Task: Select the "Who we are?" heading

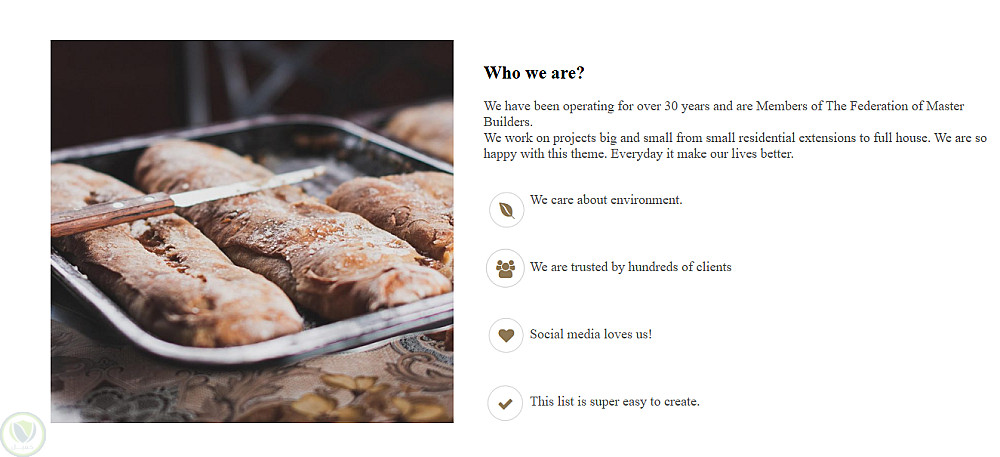Action: pyautogui.click(x=534, y=73)
